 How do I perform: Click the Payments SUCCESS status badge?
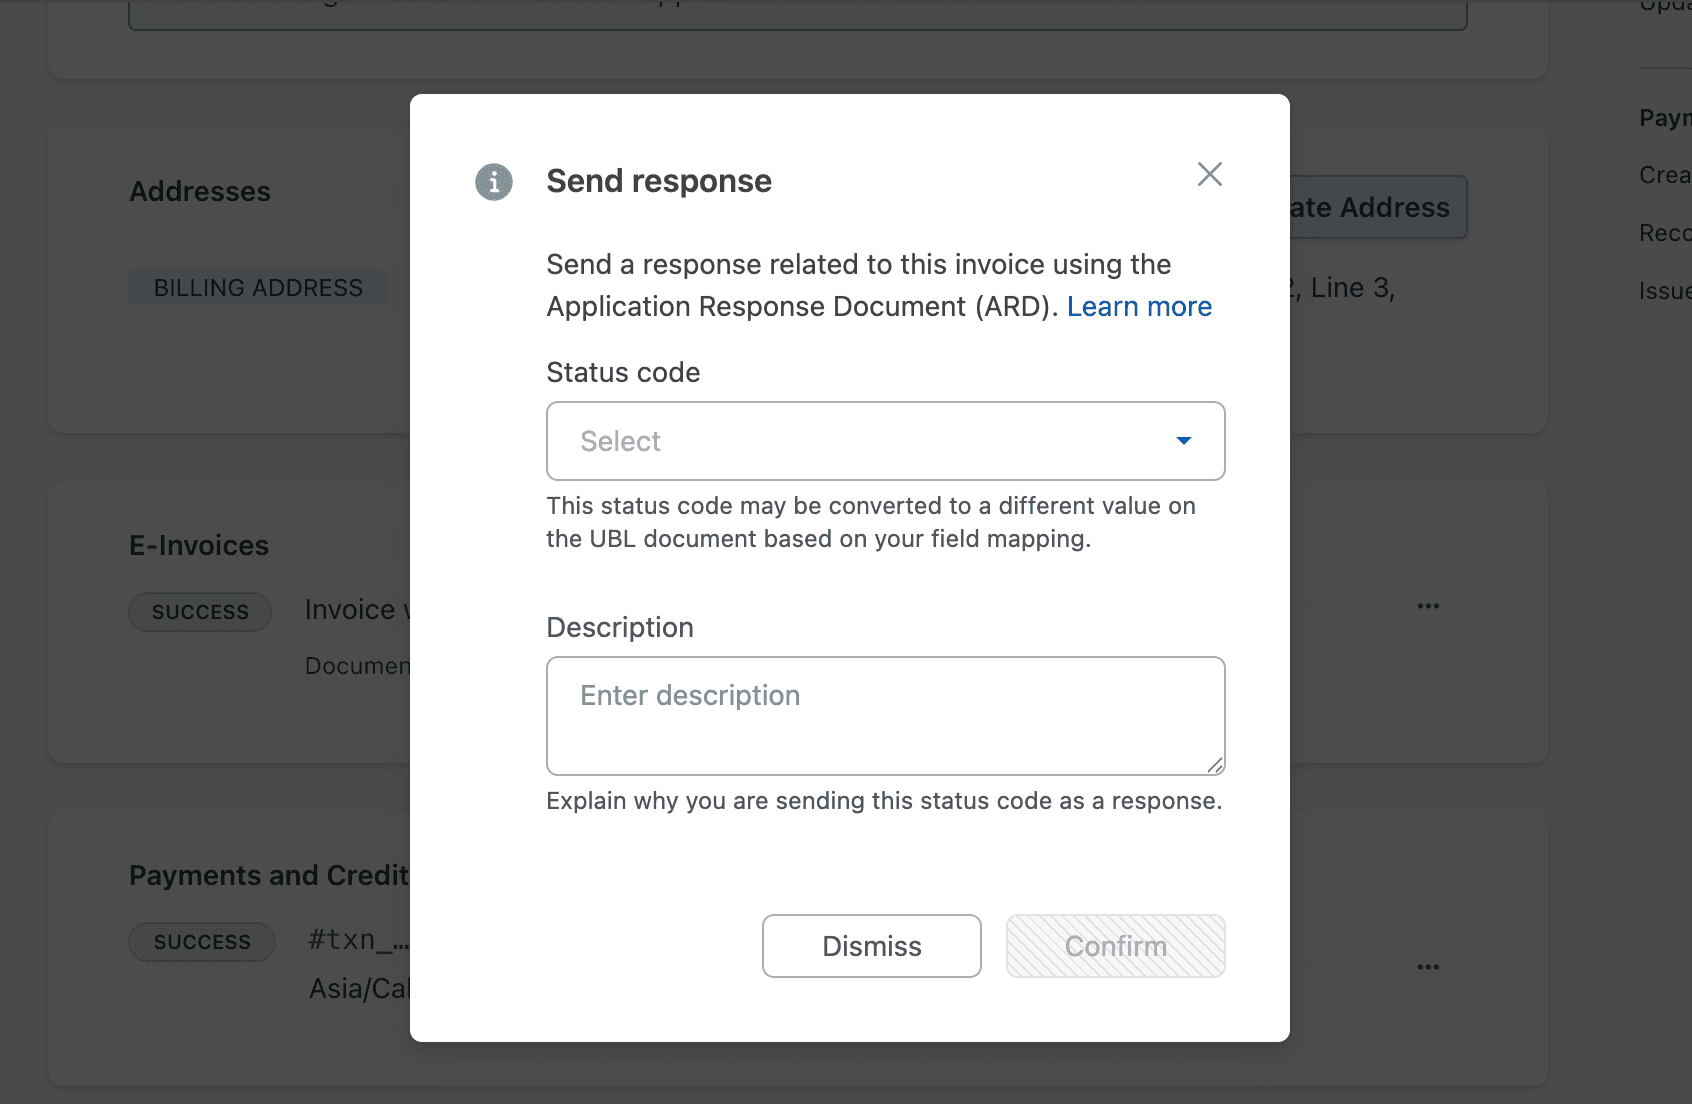pyautogui.click(x=202, y=942)
